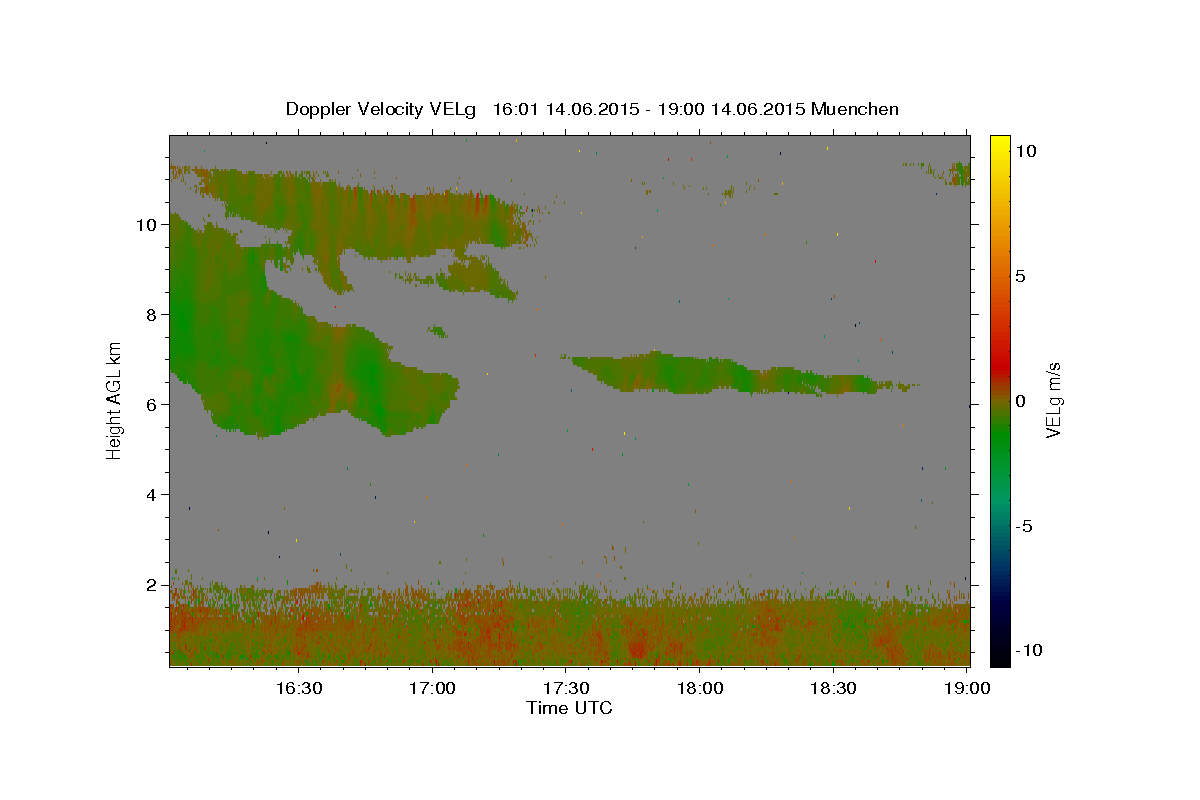
Task: Pick the dark bottom of the colorbar
Action: [1000, 650]
